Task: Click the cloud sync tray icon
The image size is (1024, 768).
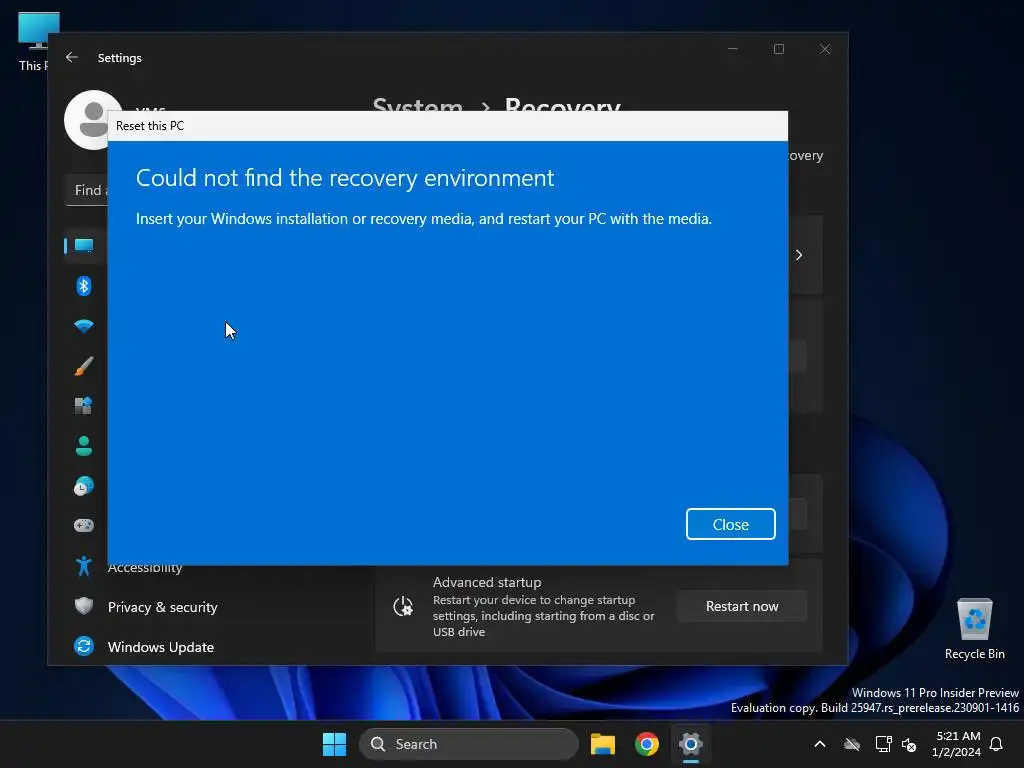Action: pyautogui.click(x=852, y=744)
